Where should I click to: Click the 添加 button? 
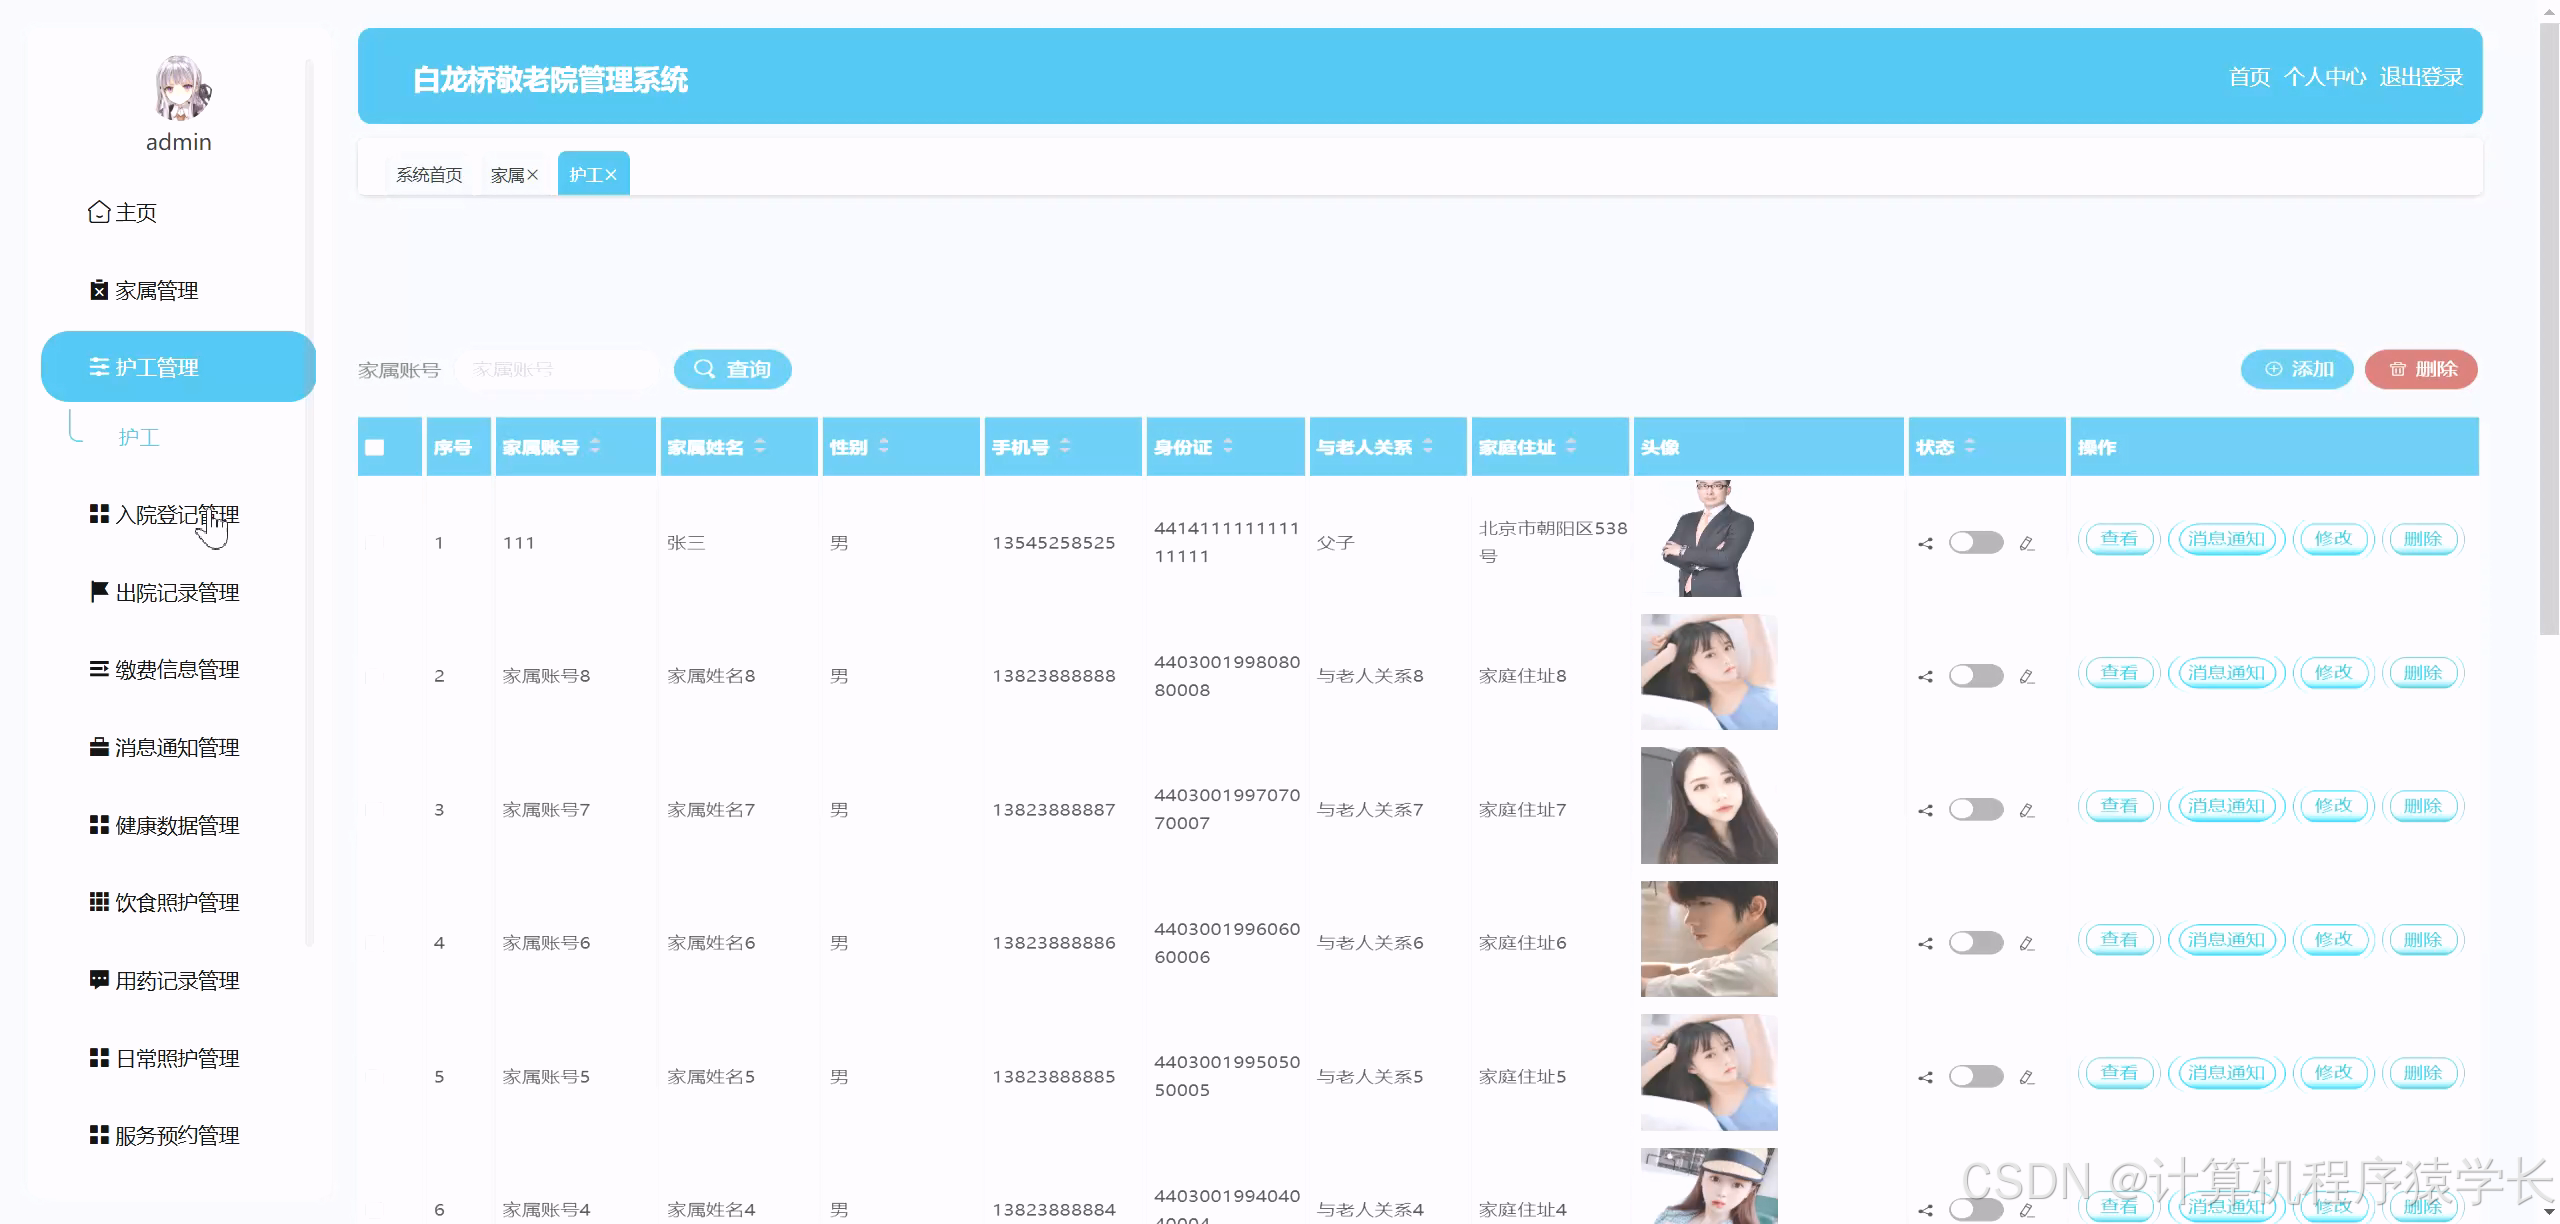pos(2297,369)
